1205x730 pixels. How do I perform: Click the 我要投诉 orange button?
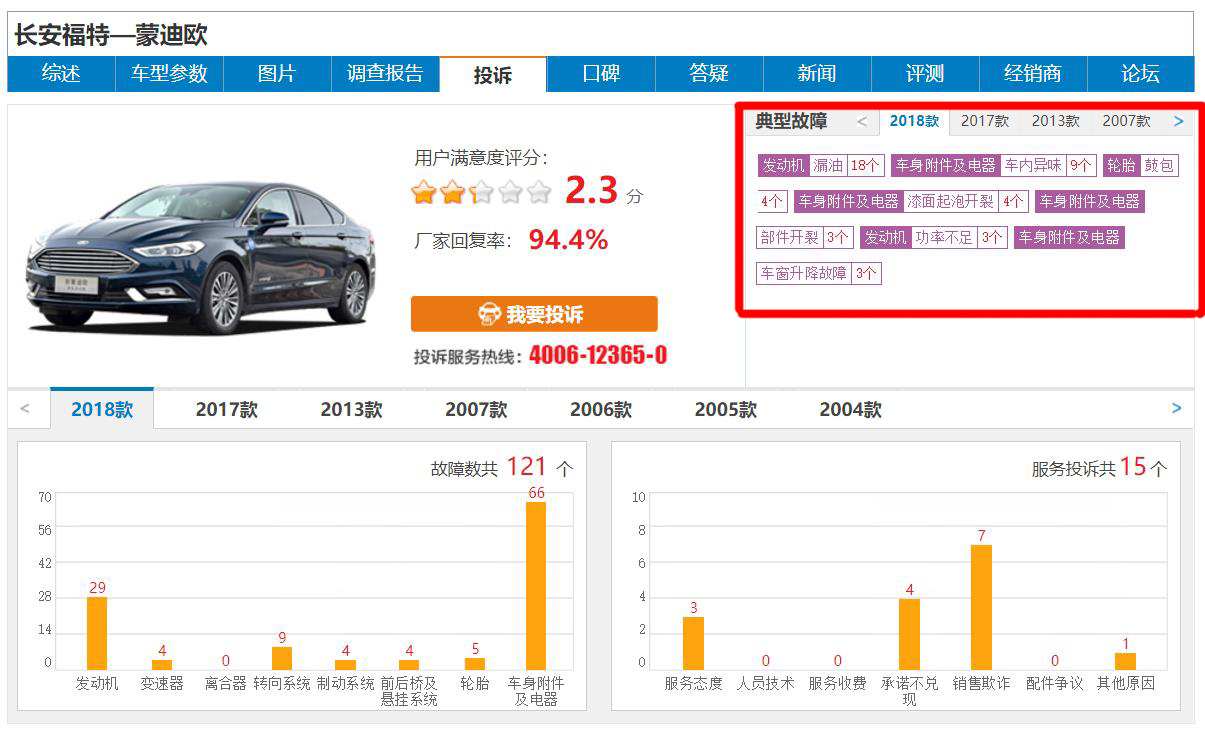click(533, 313)
